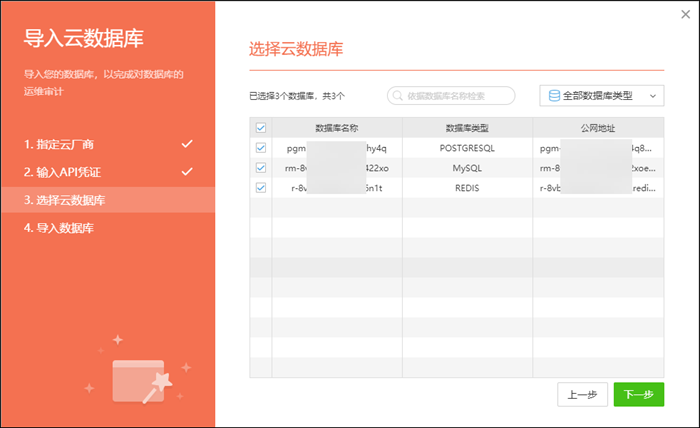Uncheck the MySQL database row checkbox
Viewport: 700px width, 428px height.
tap(261, 168)
